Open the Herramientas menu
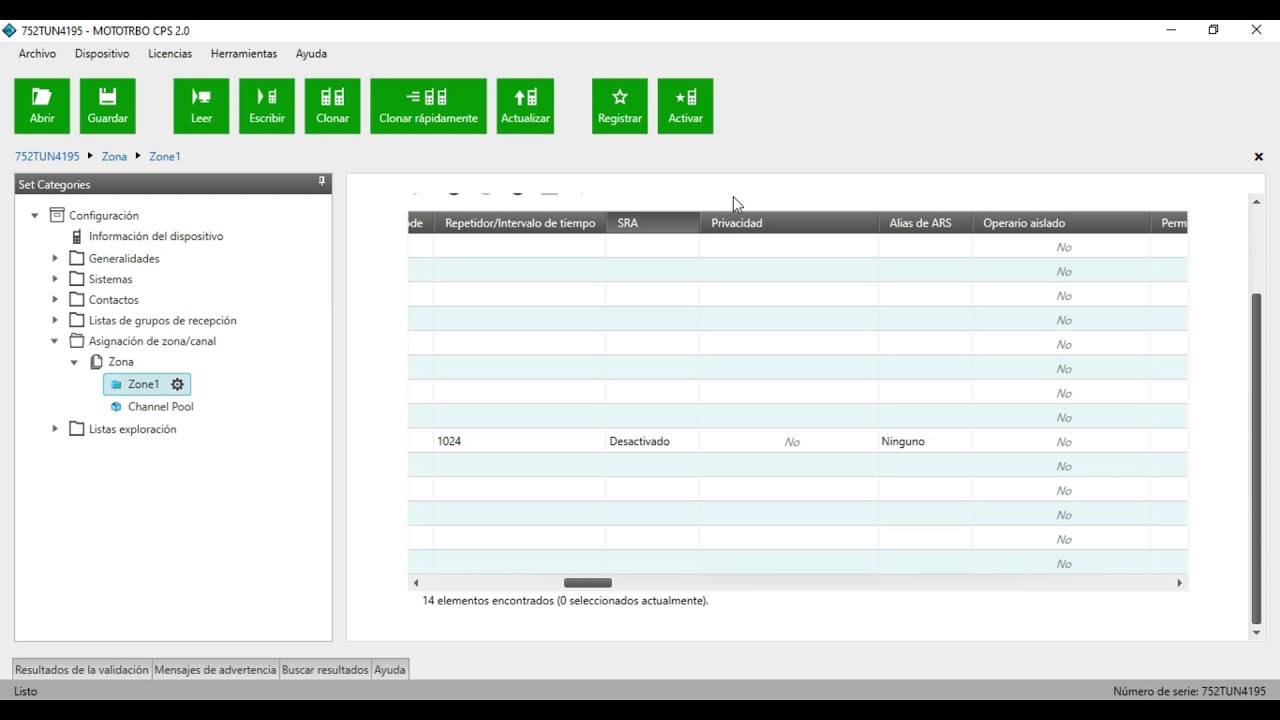Viewport: 1280px width, 720px height. pos(244,54)
